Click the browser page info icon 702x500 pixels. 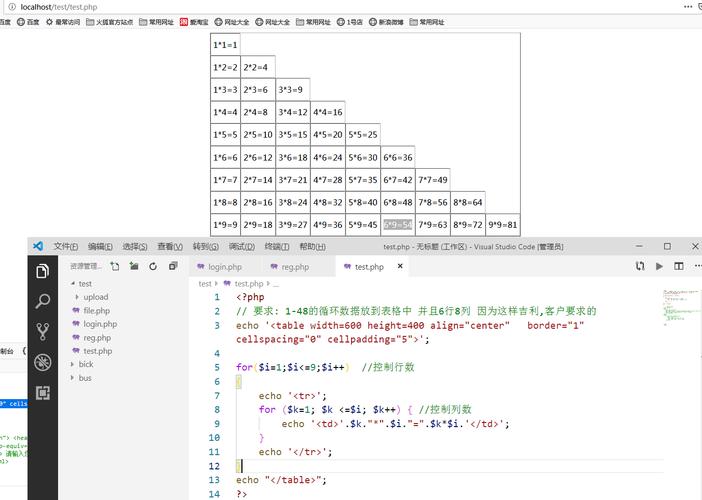(12, 7)
